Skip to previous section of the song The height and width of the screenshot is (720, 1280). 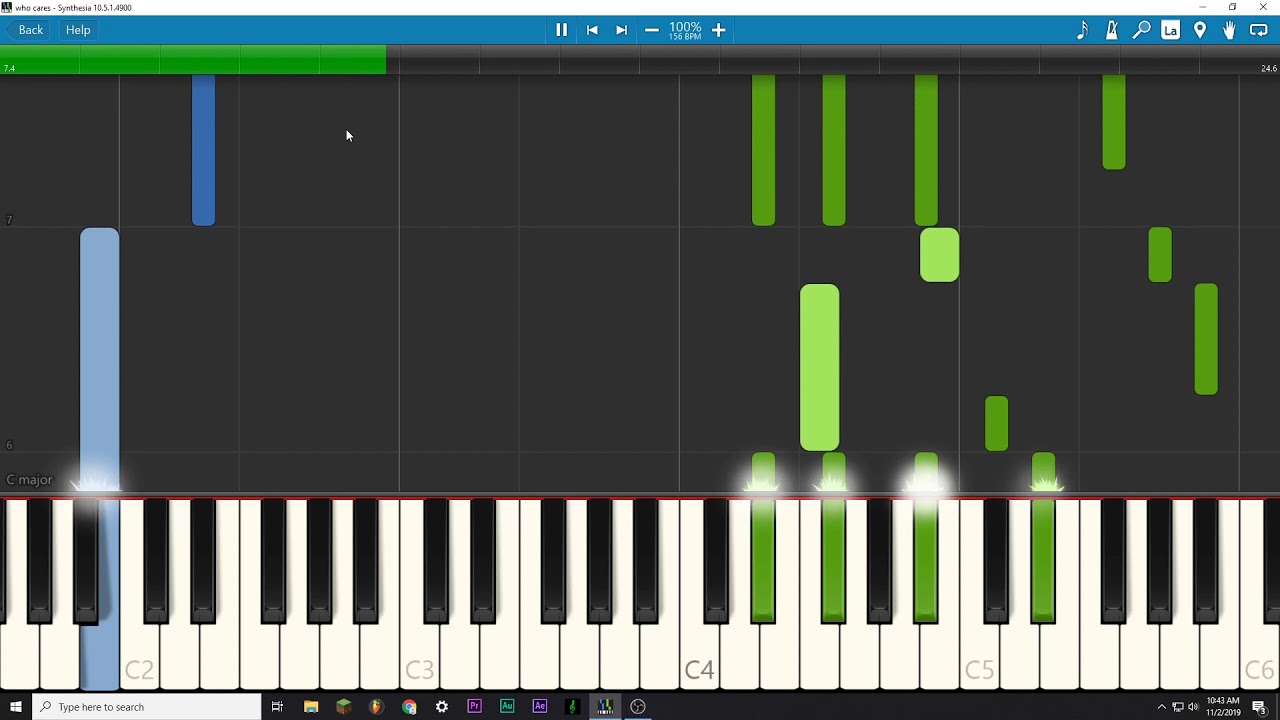click(592, 30)
